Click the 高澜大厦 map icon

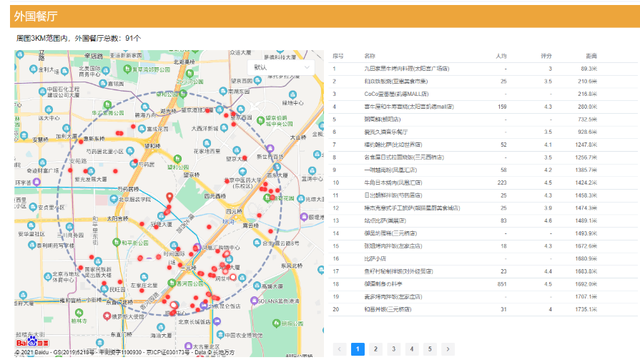pos(257,286)
